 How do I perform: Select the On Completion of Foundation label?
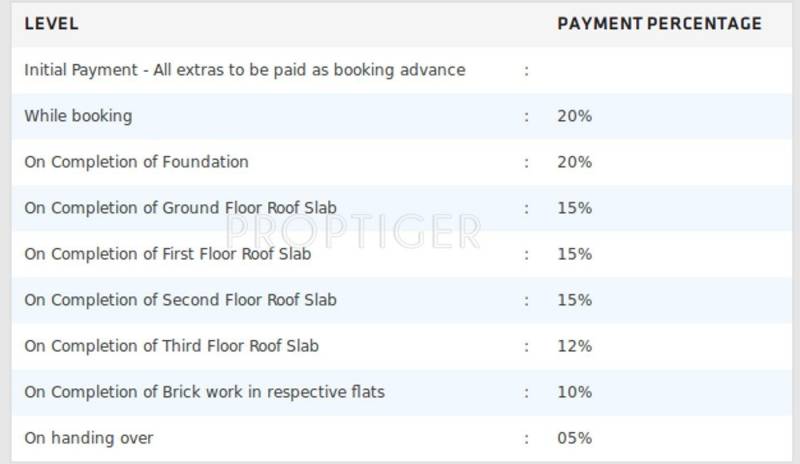coord(136,162)
